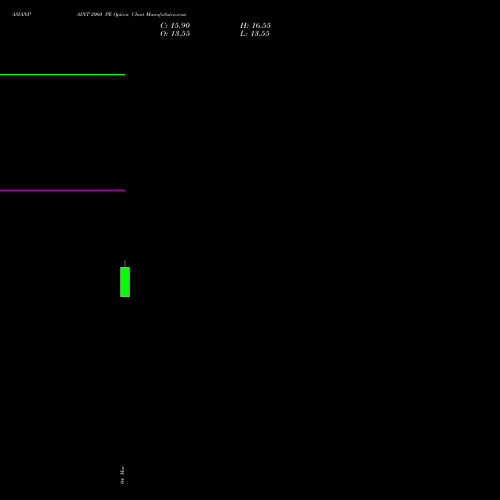The image size is (500, 500).
Task: Click the close value C: 15.90
Action: coord(175,26)
